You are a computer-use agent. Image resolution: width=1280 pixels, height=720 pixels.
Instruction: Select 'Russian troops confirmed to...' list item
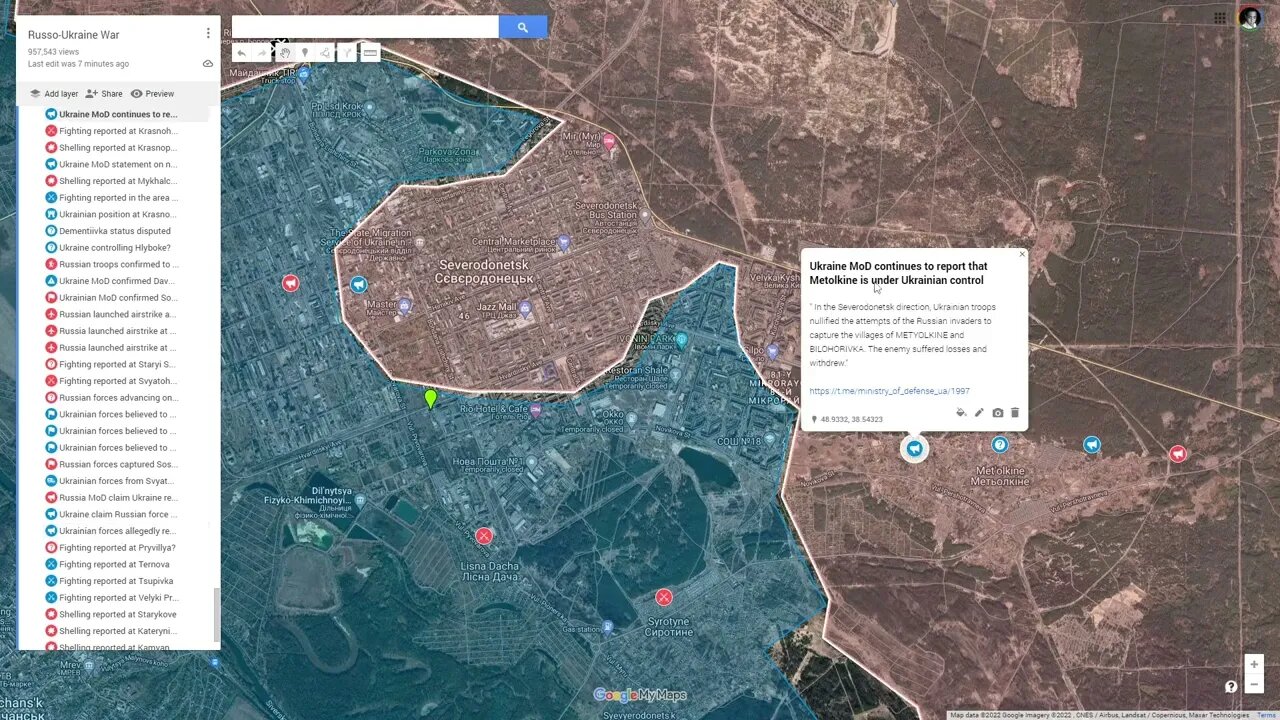(118, 264)
